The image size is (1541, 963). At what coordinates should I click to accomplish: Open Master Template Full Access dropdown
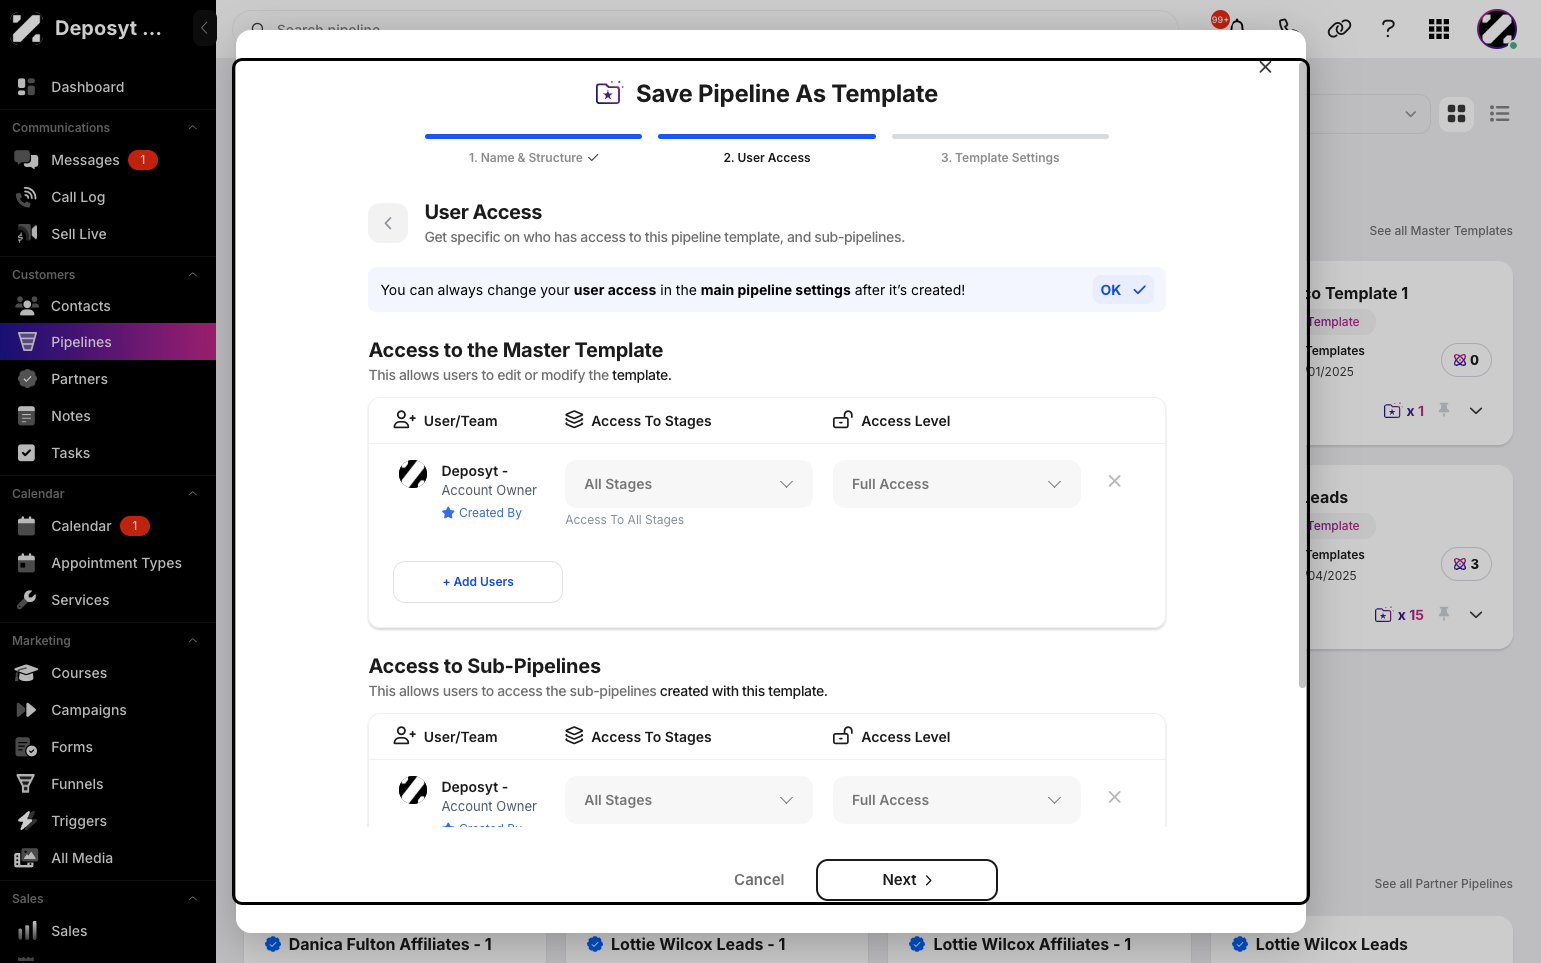(x=957, y=484)
